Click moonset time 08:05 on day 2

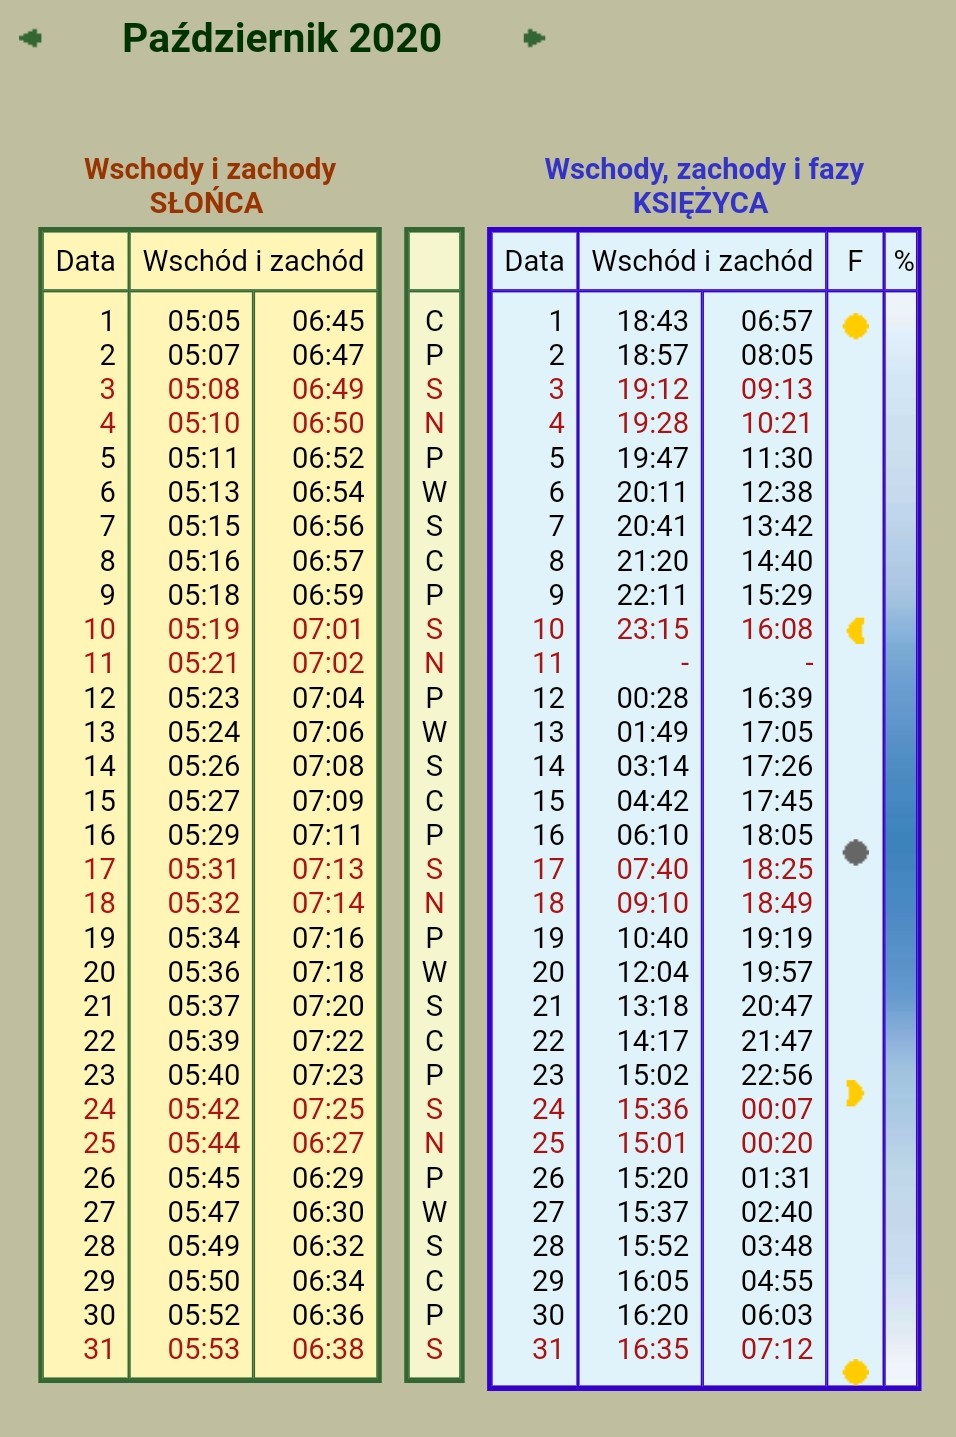click(777, 355)
